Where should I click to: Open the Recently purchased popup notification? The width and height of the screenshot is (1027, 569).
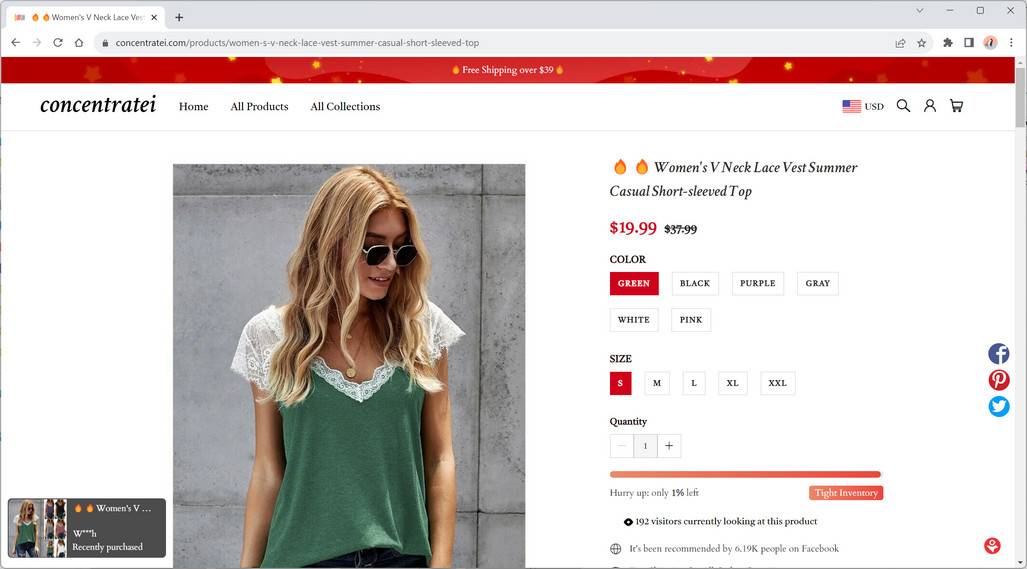[86, 528]
